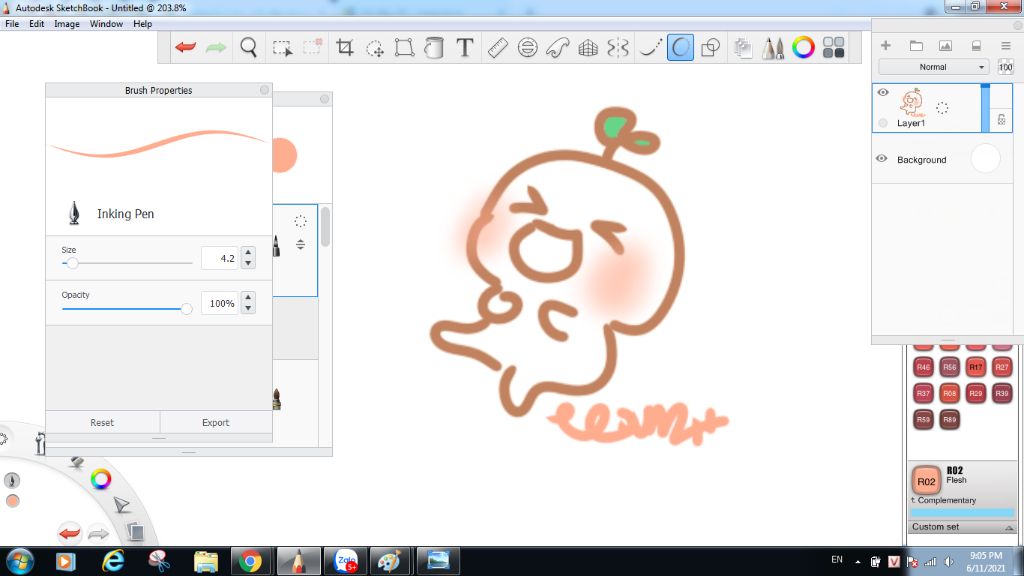Open the File menu
Viewport: 1024px width, 576px height.
12,24
